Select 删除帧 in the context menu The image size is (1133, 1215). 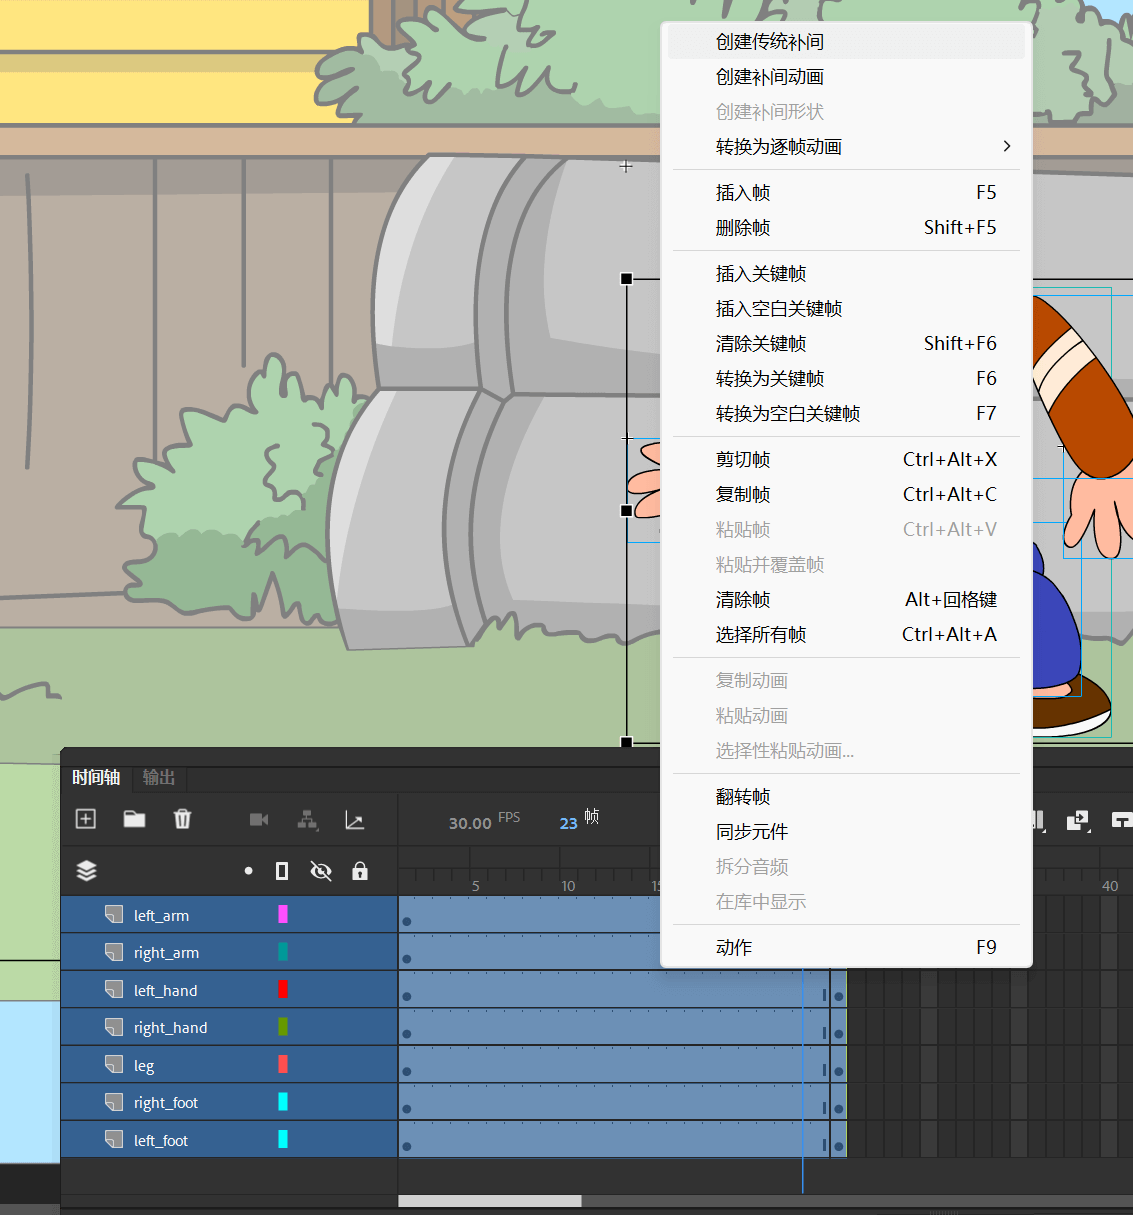pos(846,228)
